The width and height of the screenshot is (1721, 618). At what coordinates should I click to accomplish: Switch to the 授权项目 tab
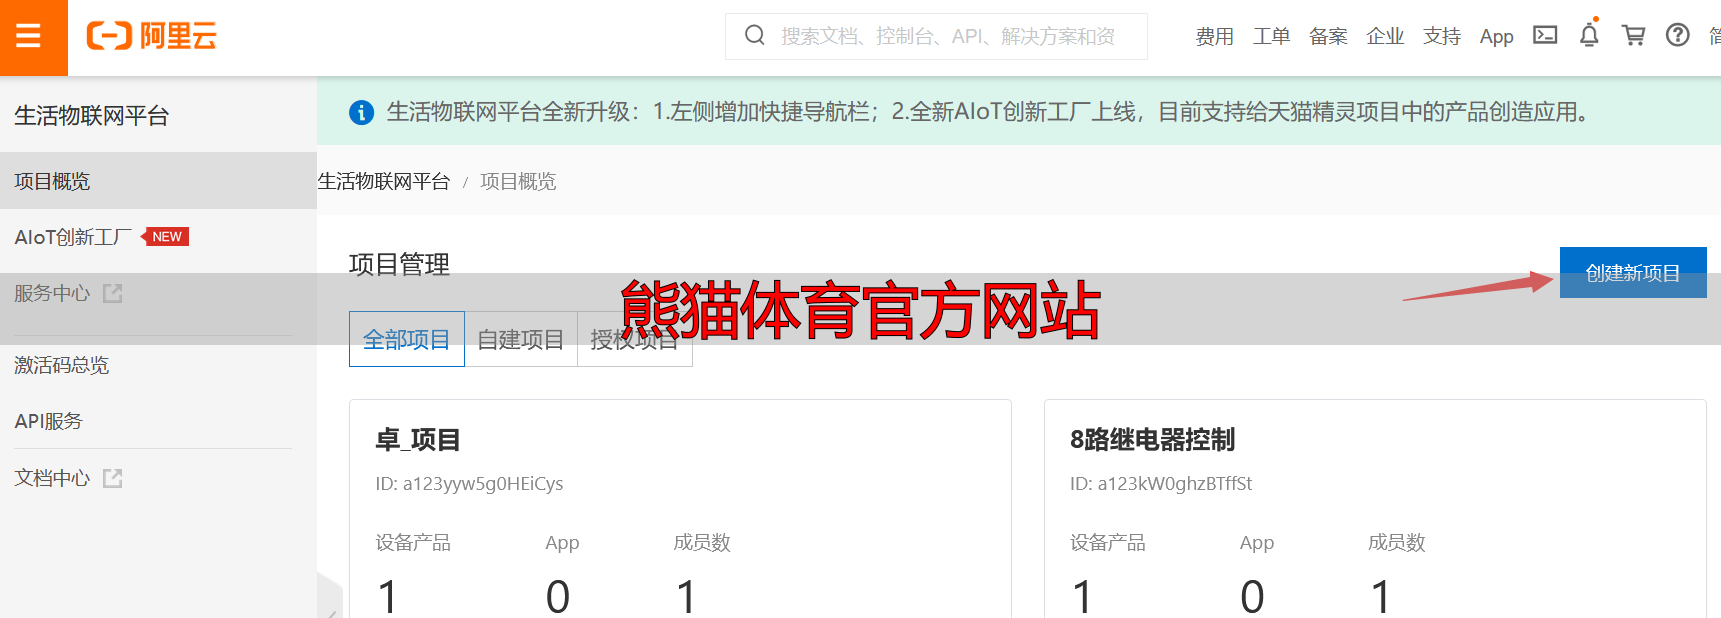[x=635, y=339]
